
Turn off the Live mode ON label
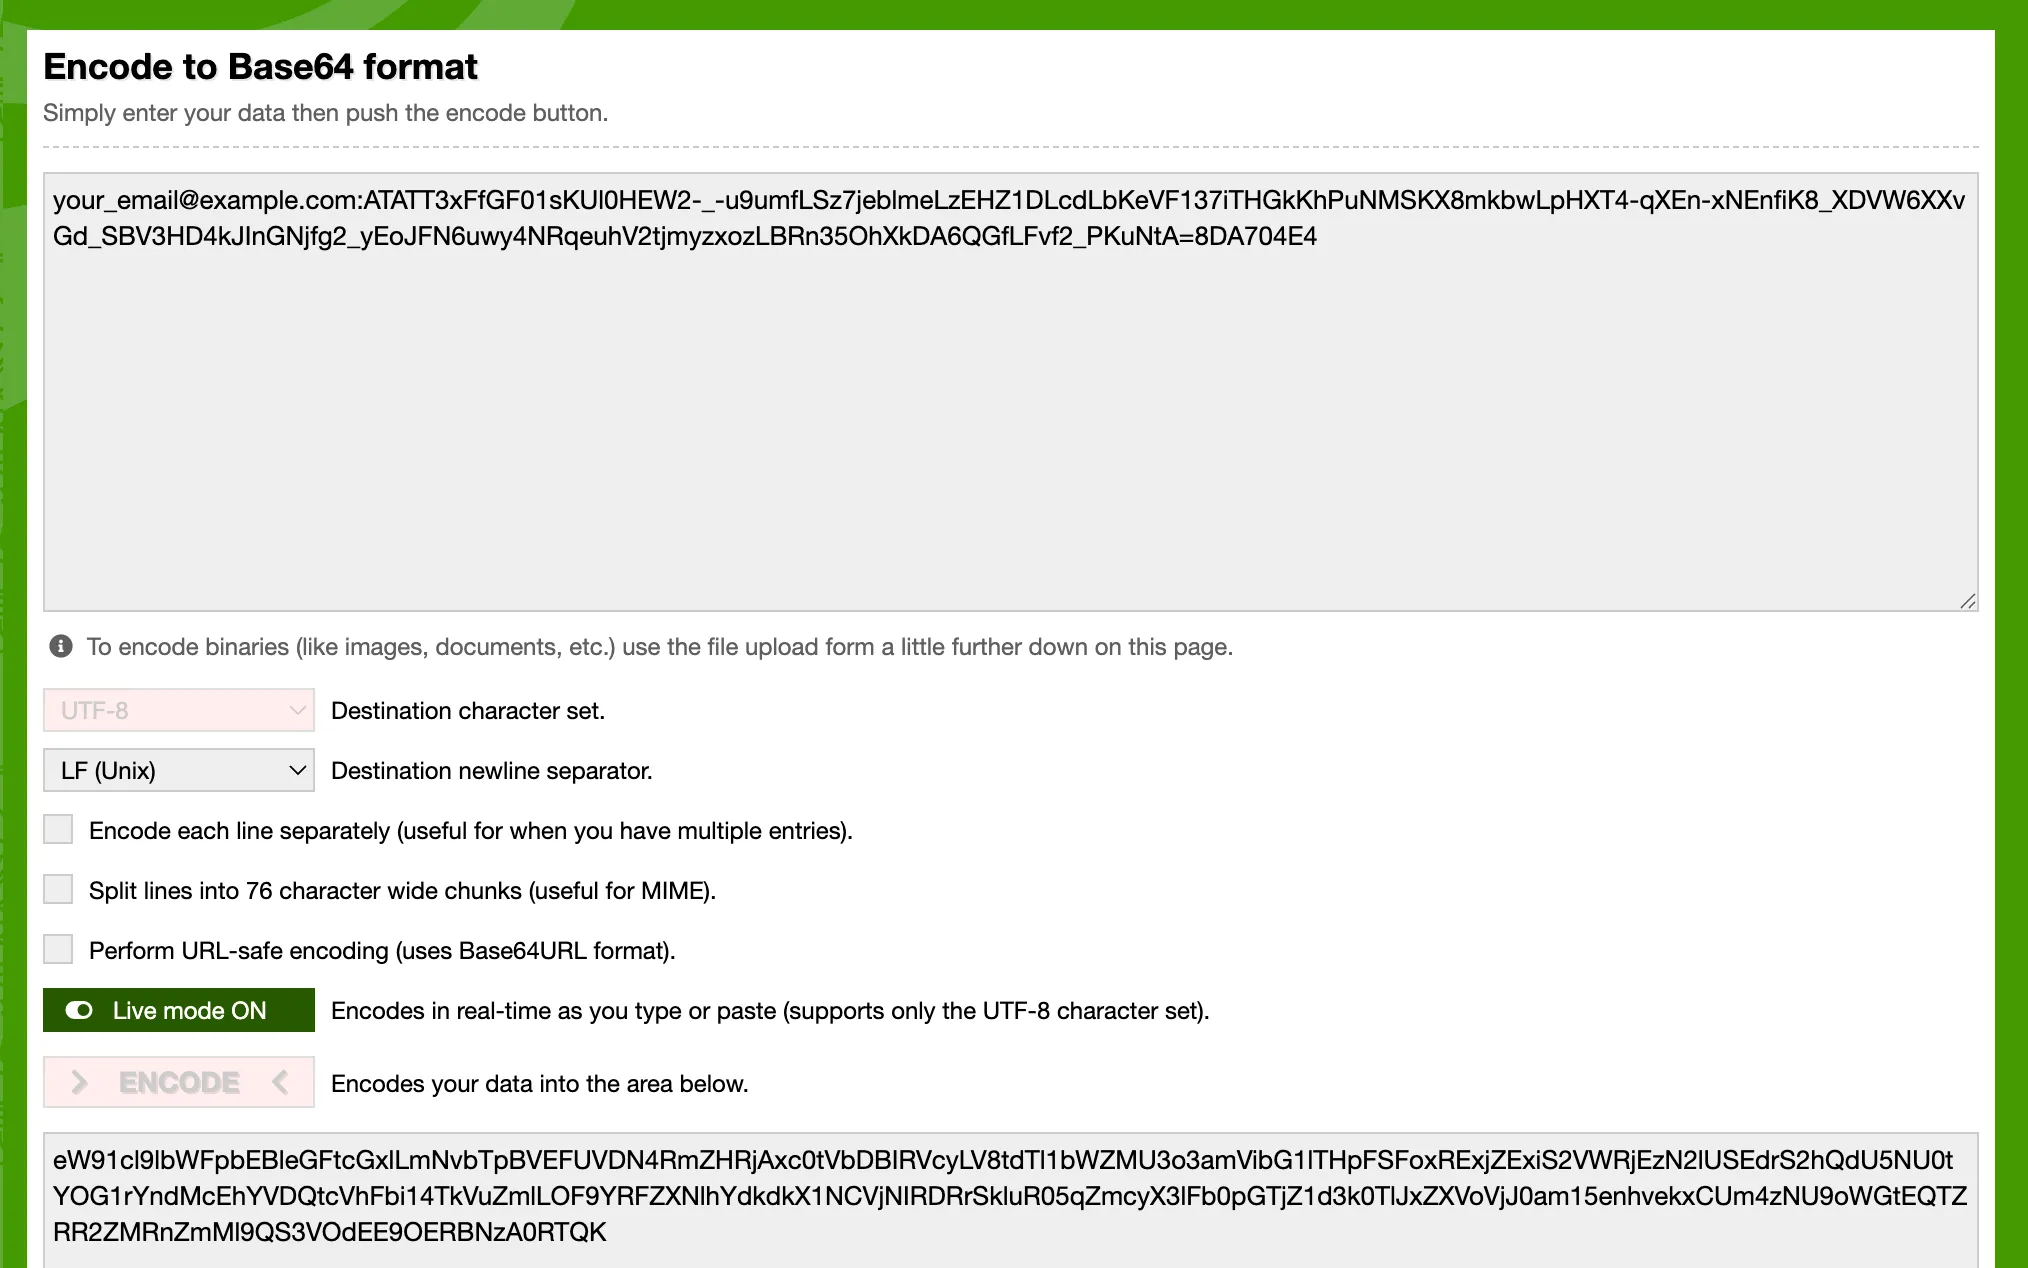189,1010
